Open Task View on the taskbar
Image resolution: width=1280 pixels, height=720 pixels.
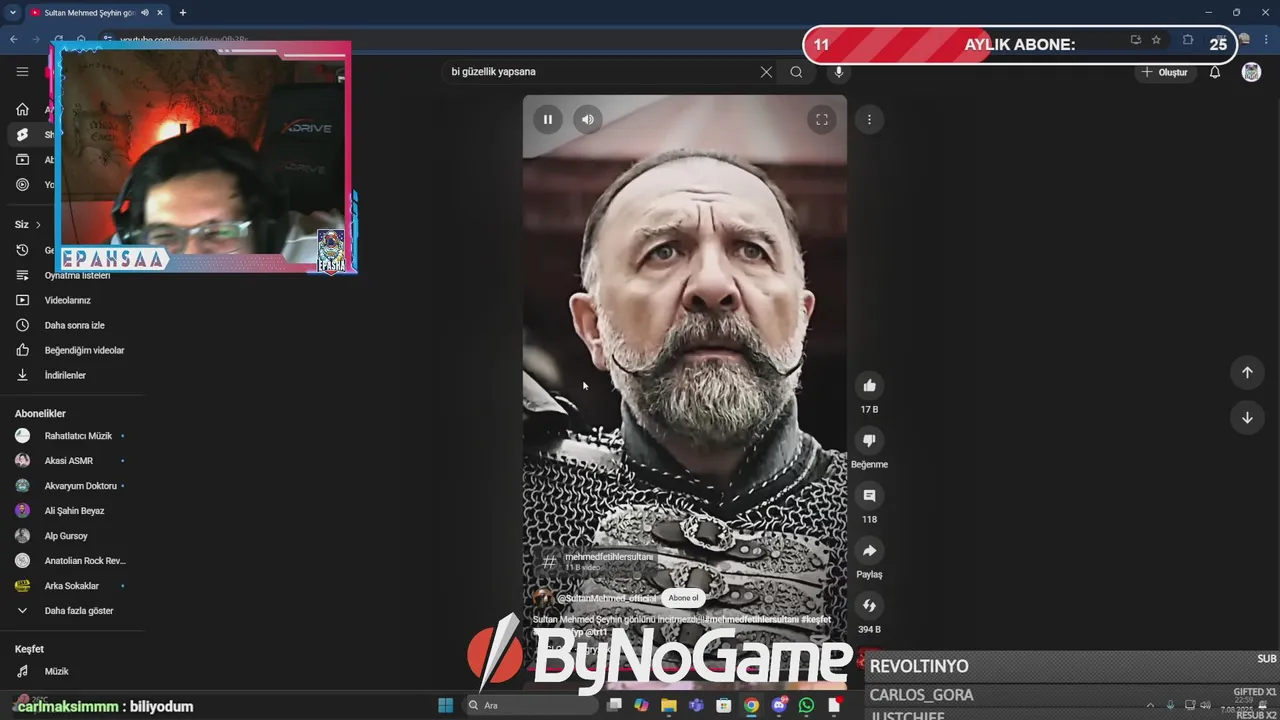615,705
